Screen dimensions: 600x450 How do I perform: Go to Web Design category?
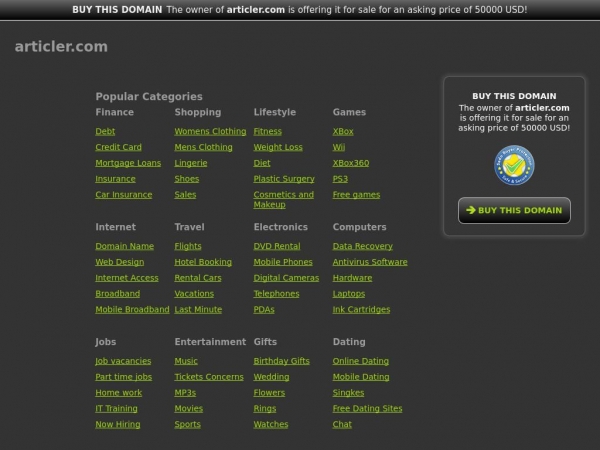119,262
